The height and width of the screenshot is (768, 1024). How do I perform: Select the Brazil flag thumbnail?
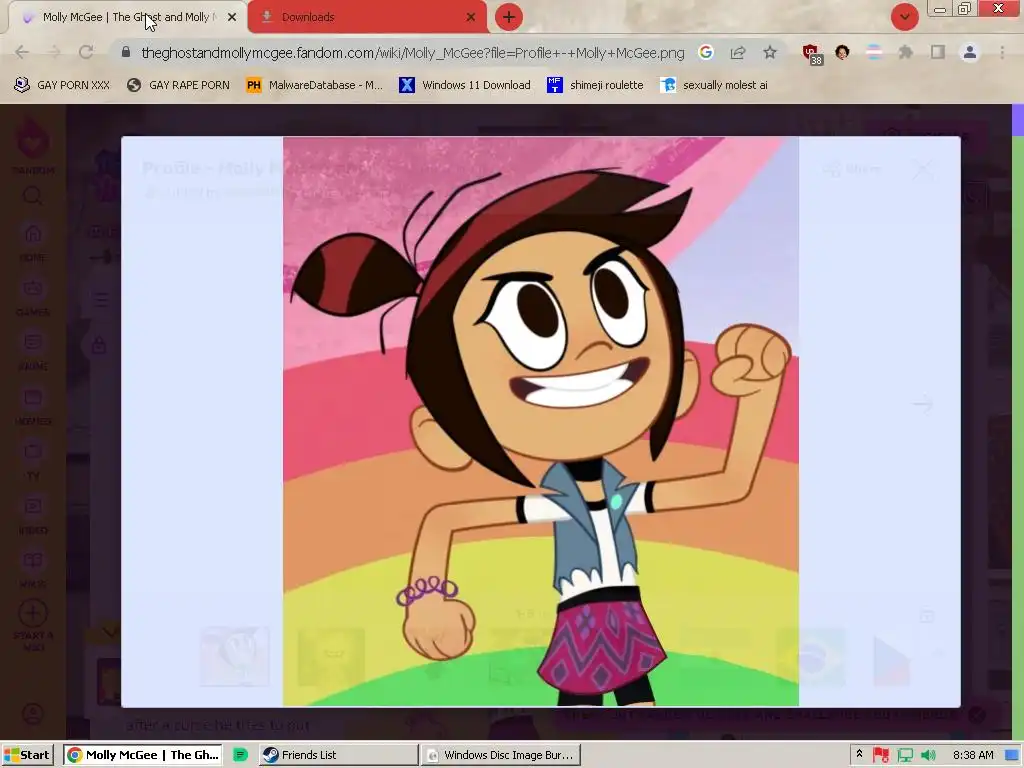[810, 656]
